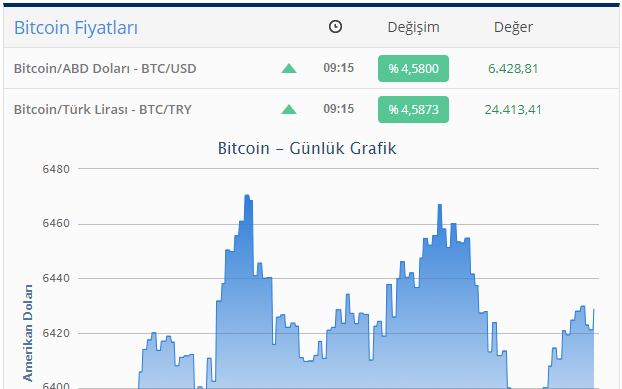Click the Amerikan Doları axis title
The width and height of the screenshot is (622, 389).
[x=28, y=333]
